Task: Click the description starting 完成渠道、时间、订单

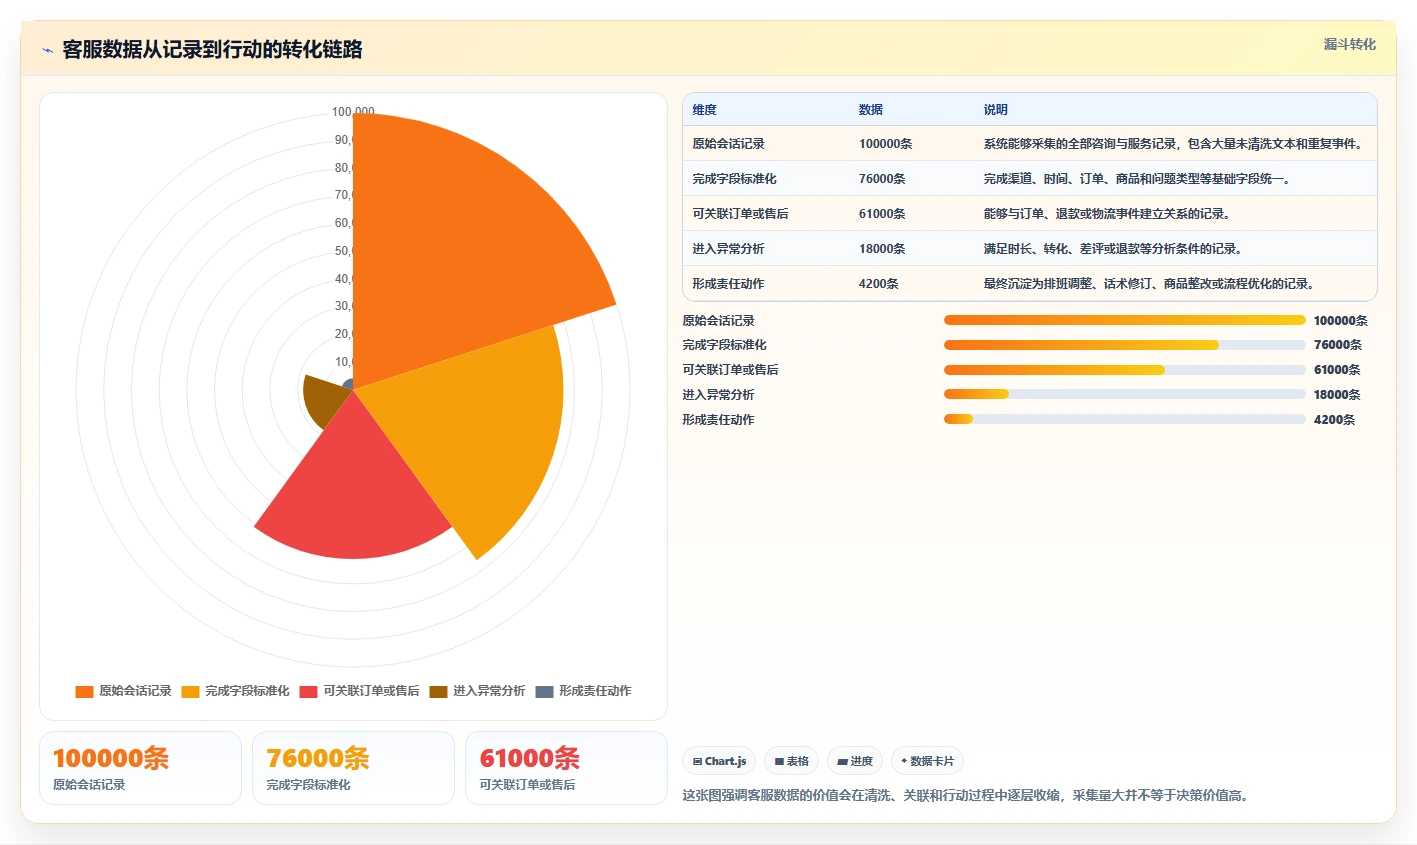Action: [x=1139, y=179]
